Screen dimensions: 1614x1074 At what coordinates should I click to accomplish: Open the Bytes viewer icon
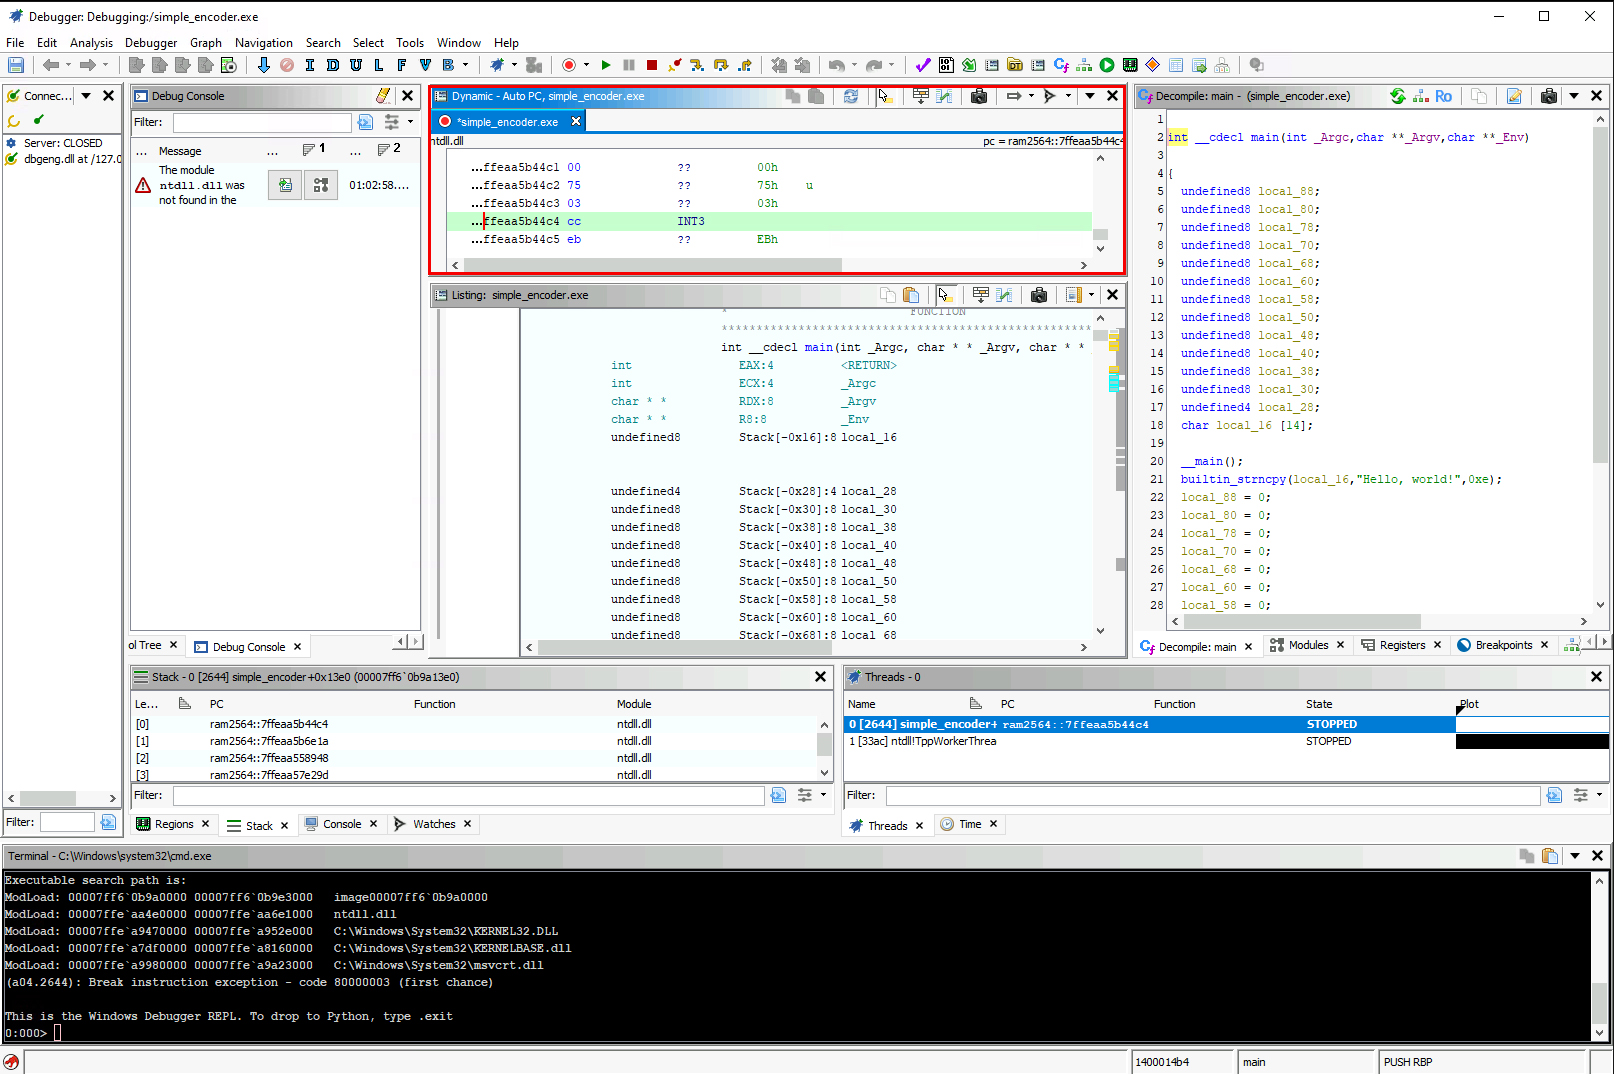pyautogui.click(x=946, y=65)
